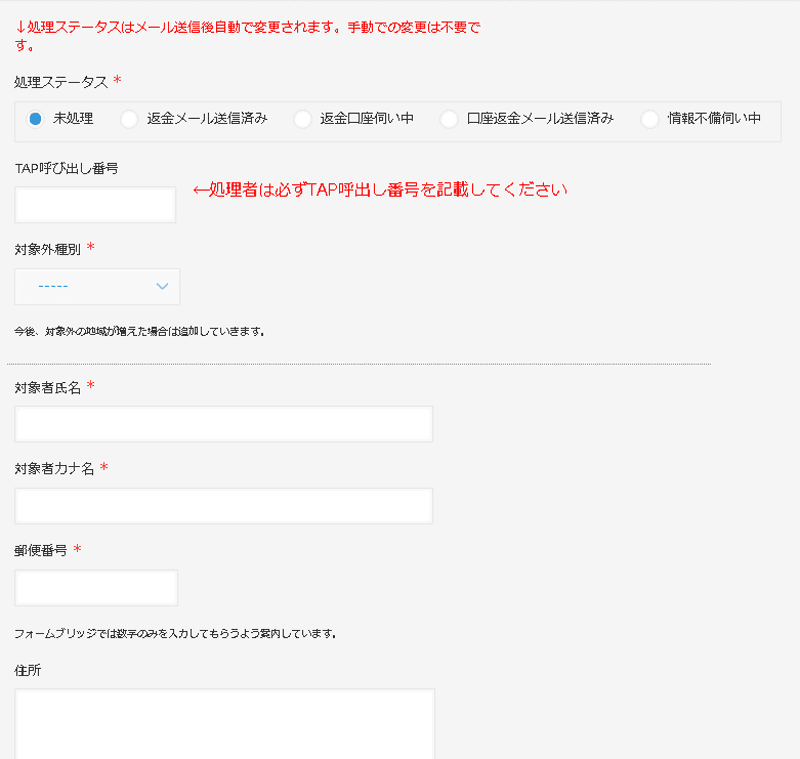Click the 郵便番号 field label

[40, 551]
